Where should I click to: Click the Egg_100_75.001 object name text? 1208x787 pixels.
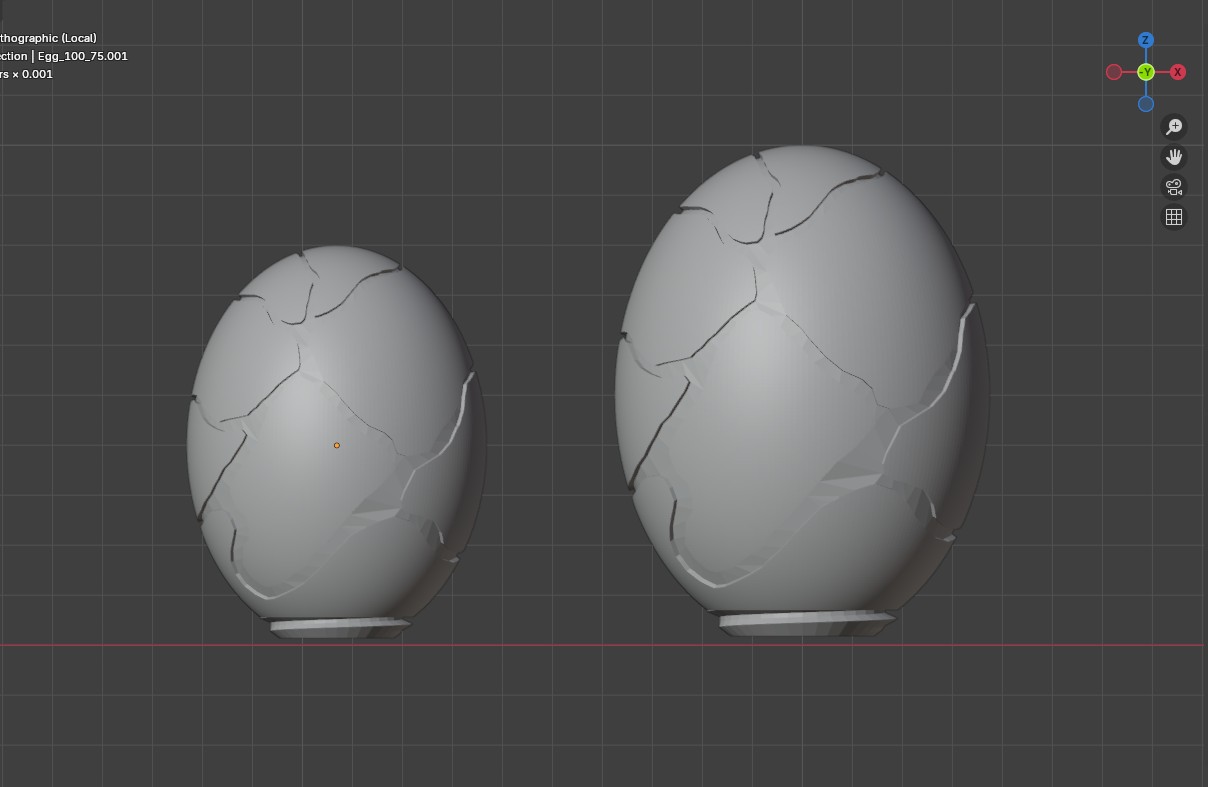pyautogui.click(x=83, y=56)
